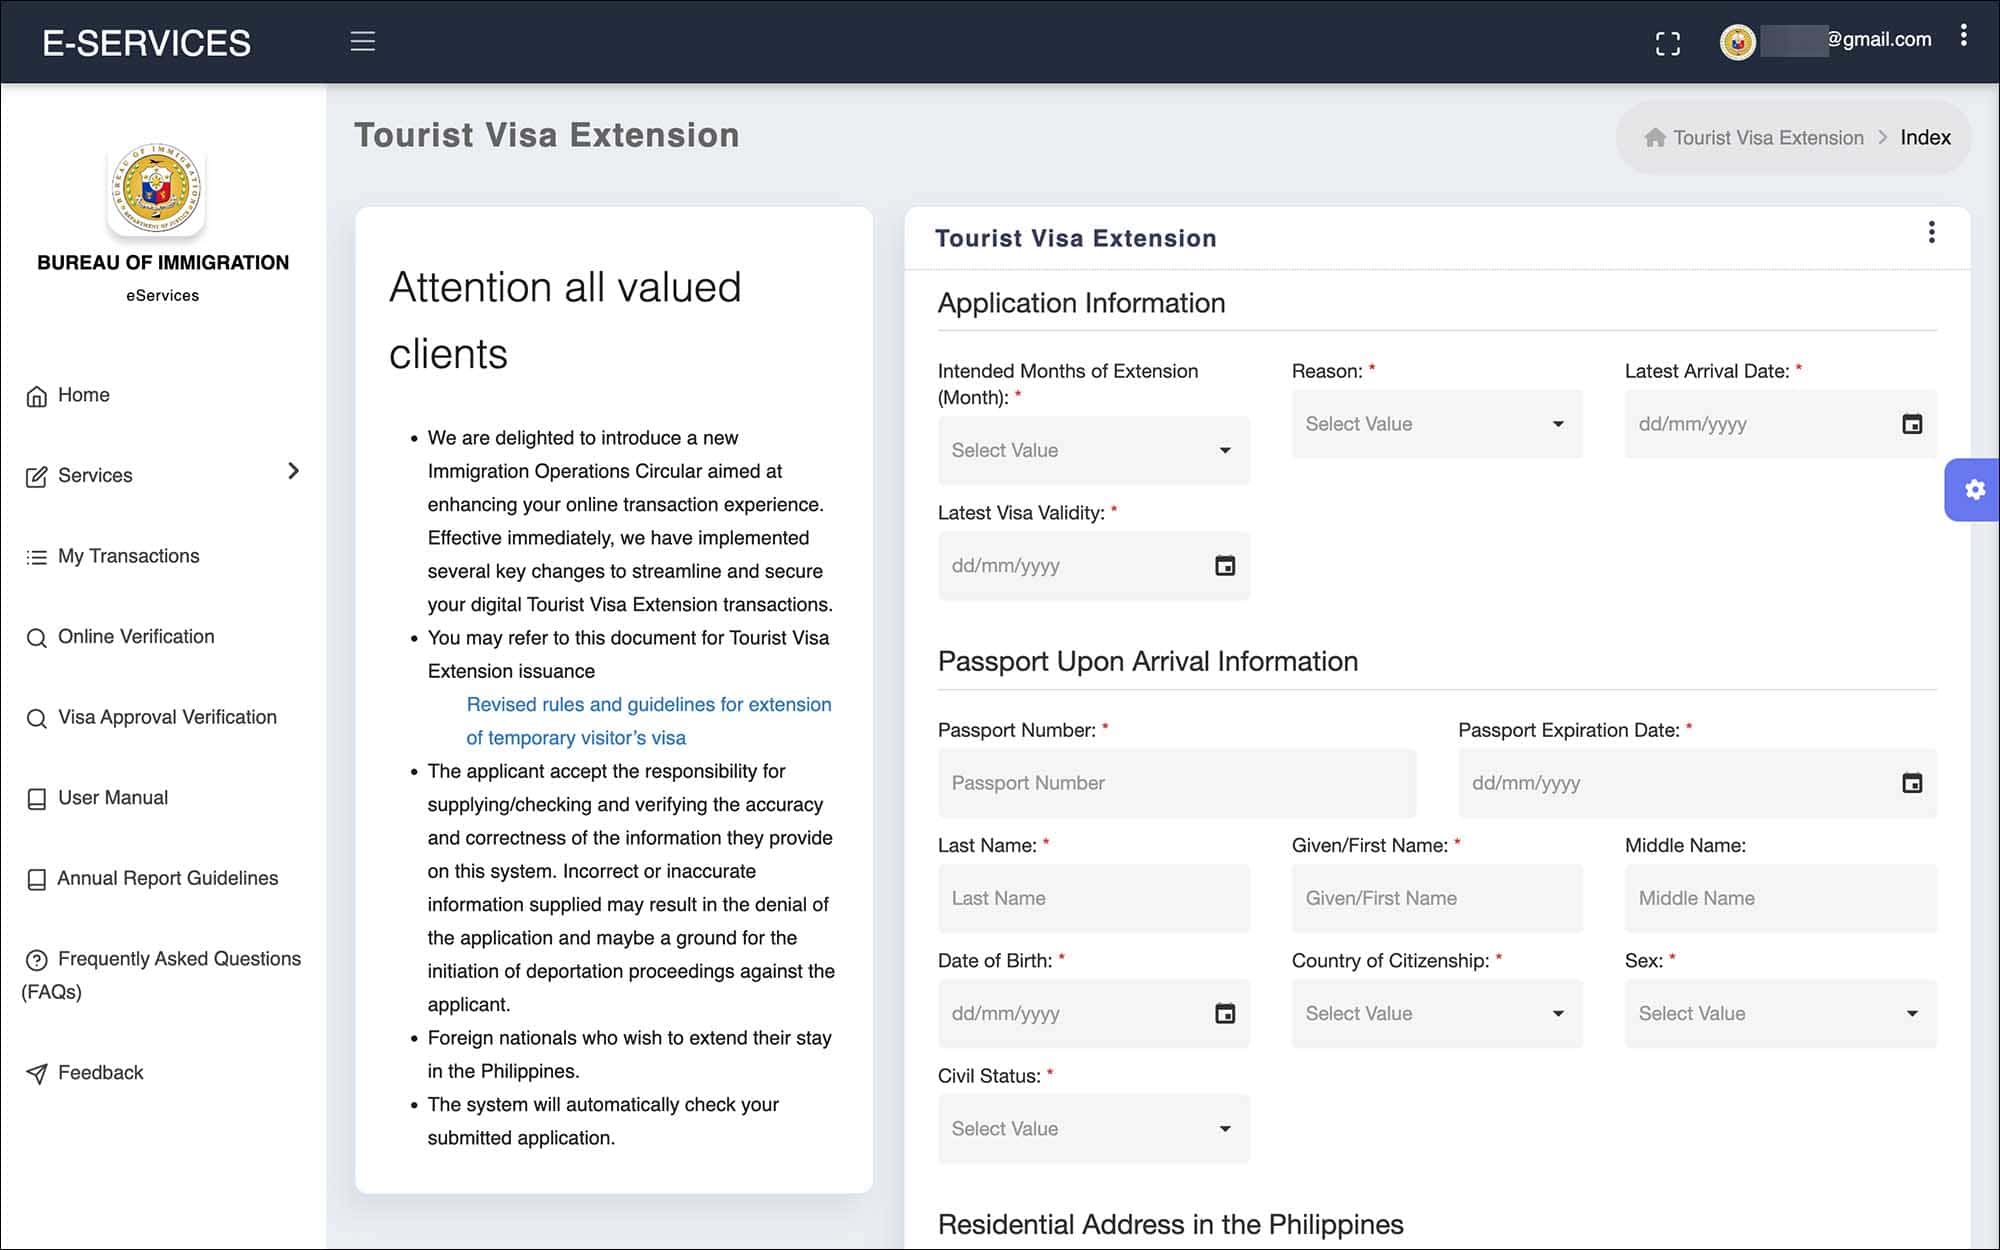Open Annual Report Guidelines
2000x1250 pixels.
point(152,879)
